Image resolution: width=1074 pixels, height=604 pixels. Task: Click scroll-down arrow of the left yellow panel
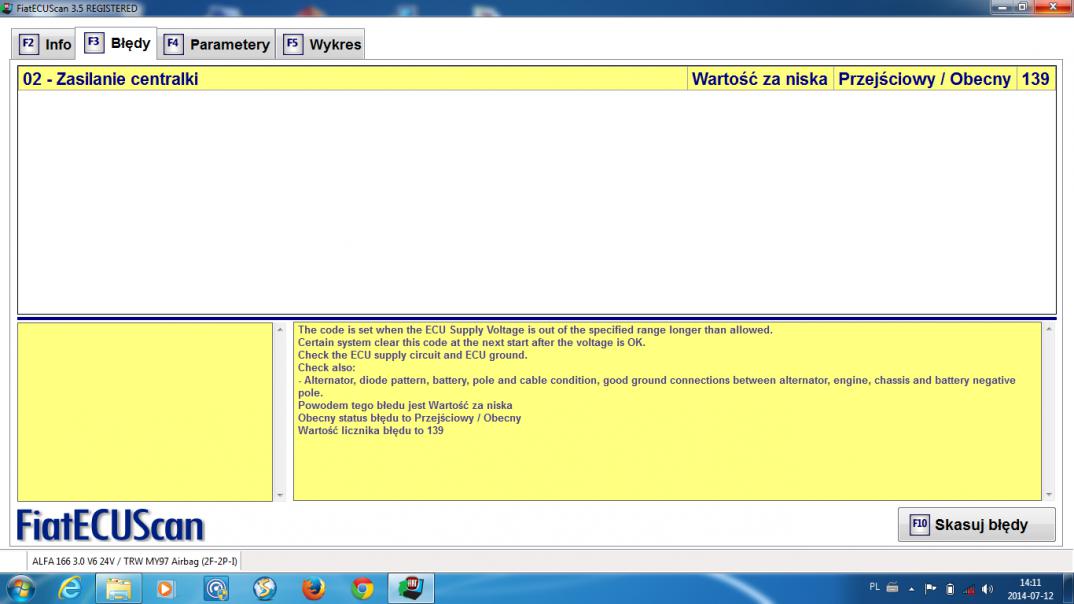pos(279,494)
